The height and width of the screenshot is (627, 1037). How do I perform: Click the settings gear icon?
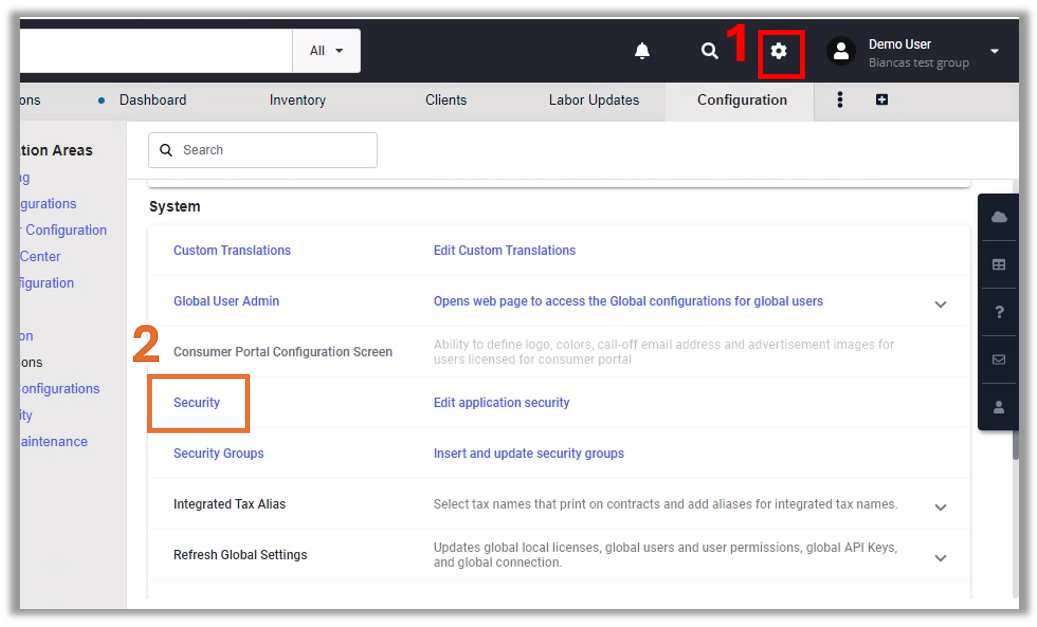[778, 51]
